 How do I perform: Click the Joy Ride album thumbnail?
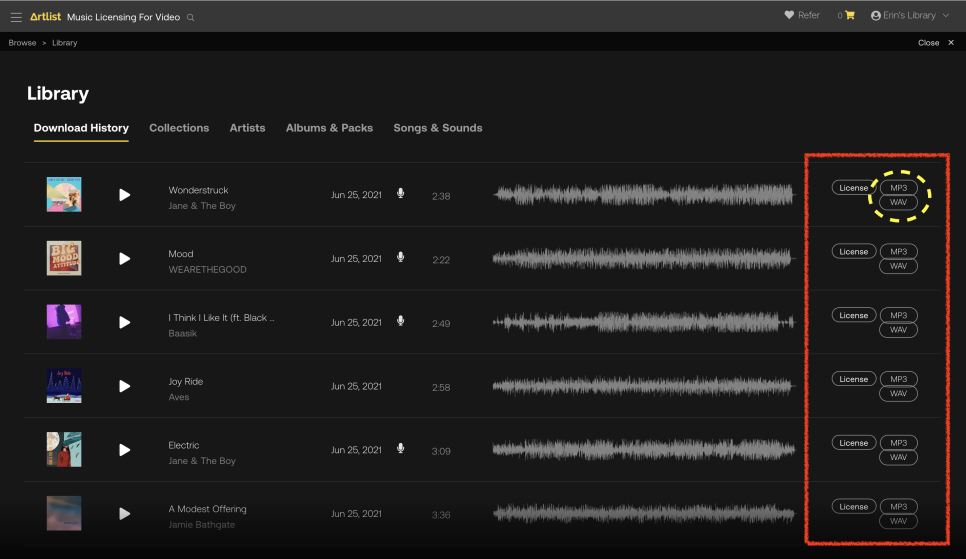coord(64,386)
